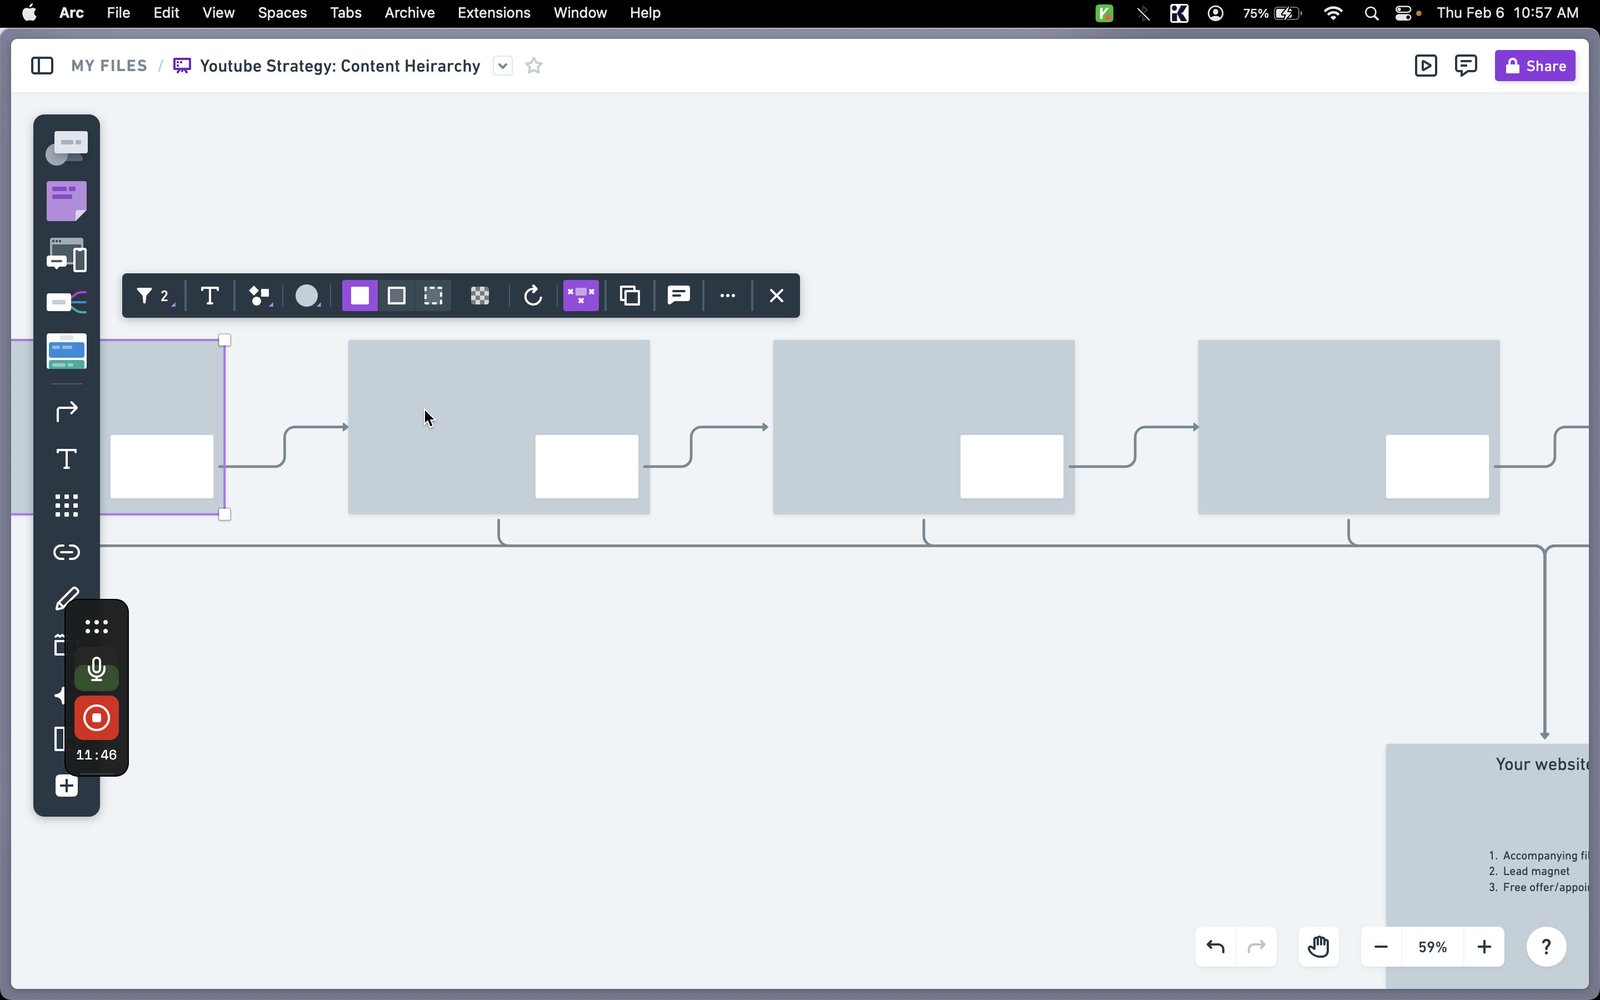Open the gray color picker circle
Image resolution: width=1600 pixels, height=1000 pixels.
pyautogui.click(x=307, y=296)
